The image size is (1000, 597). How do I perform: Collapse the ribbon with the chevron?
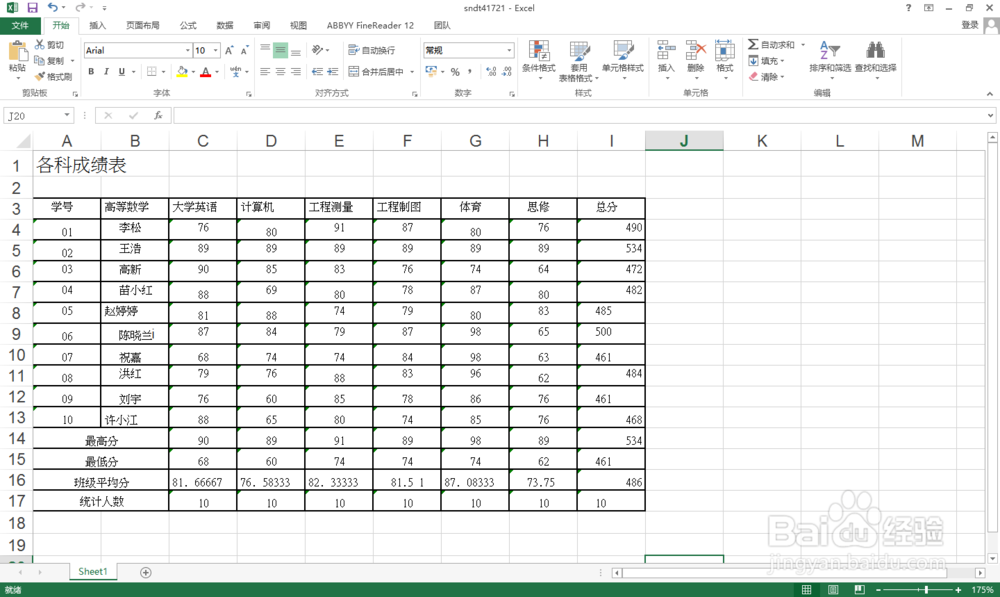coord(990,93)
